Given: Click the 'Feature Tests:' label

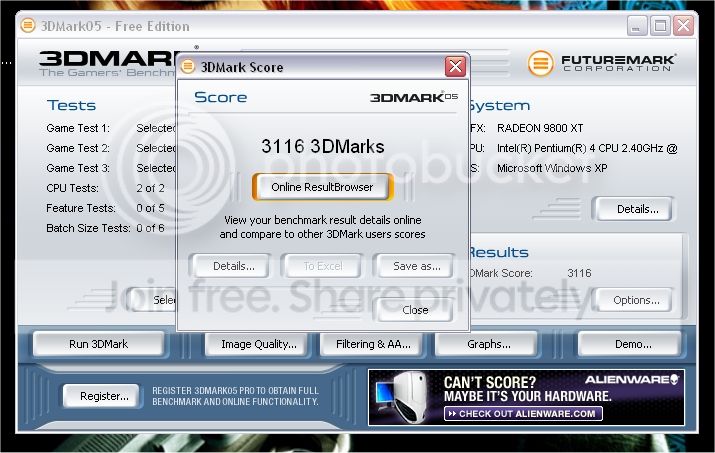Looking at the screenshot, I should tap(81, 208).
